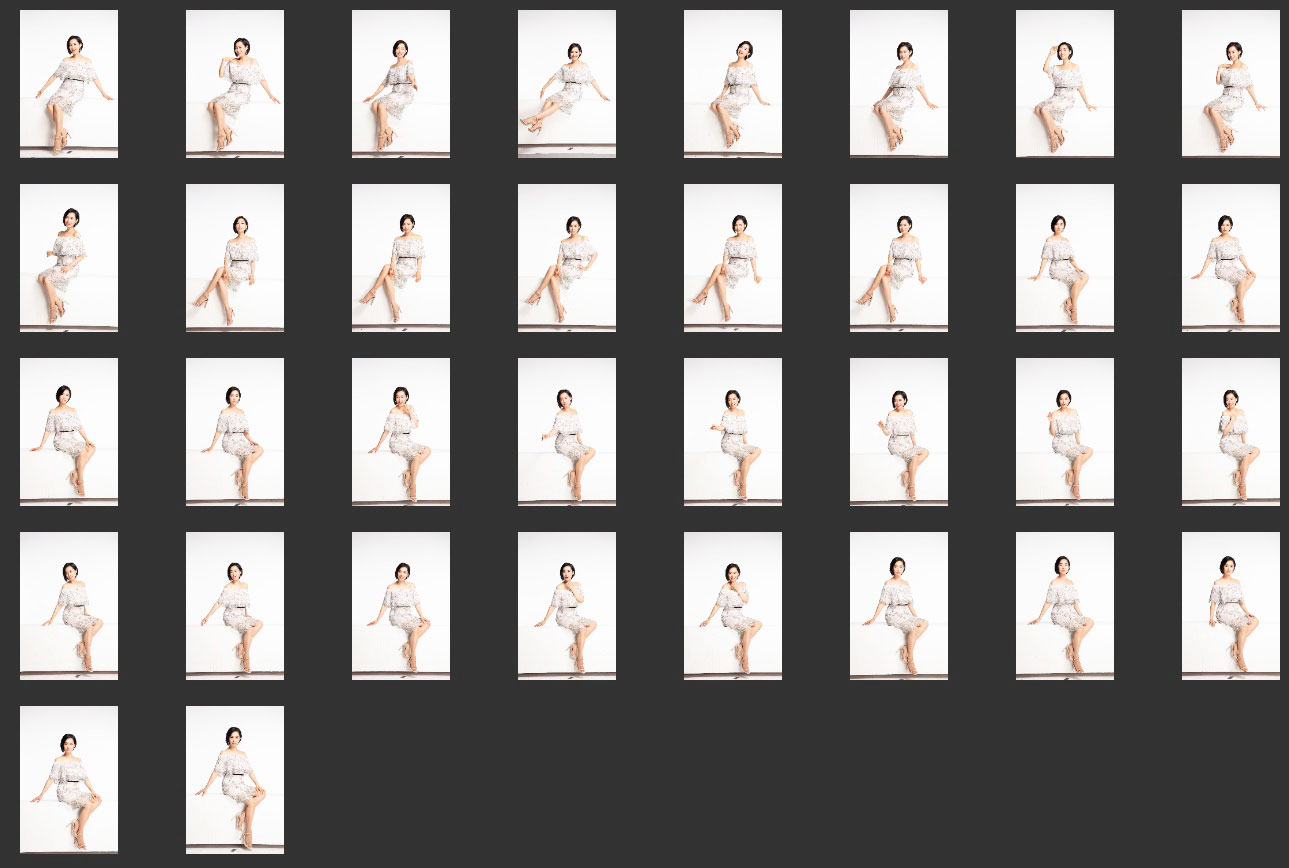
Task: Select the second photo in the bottom row
Action: (x=235, y=779)
